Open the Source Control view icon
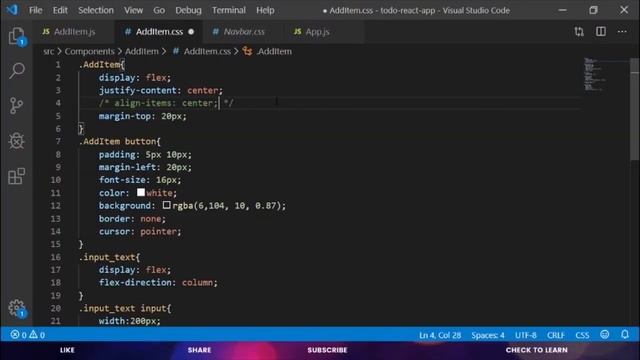The height and width of the screenshot is (360, 640). tap(16, 106)
